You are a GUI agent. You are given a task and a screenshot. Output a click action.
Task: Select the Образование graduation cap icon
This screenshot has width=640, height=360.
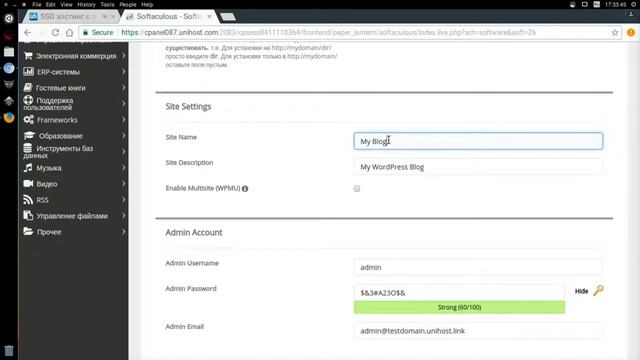(29, 136)
